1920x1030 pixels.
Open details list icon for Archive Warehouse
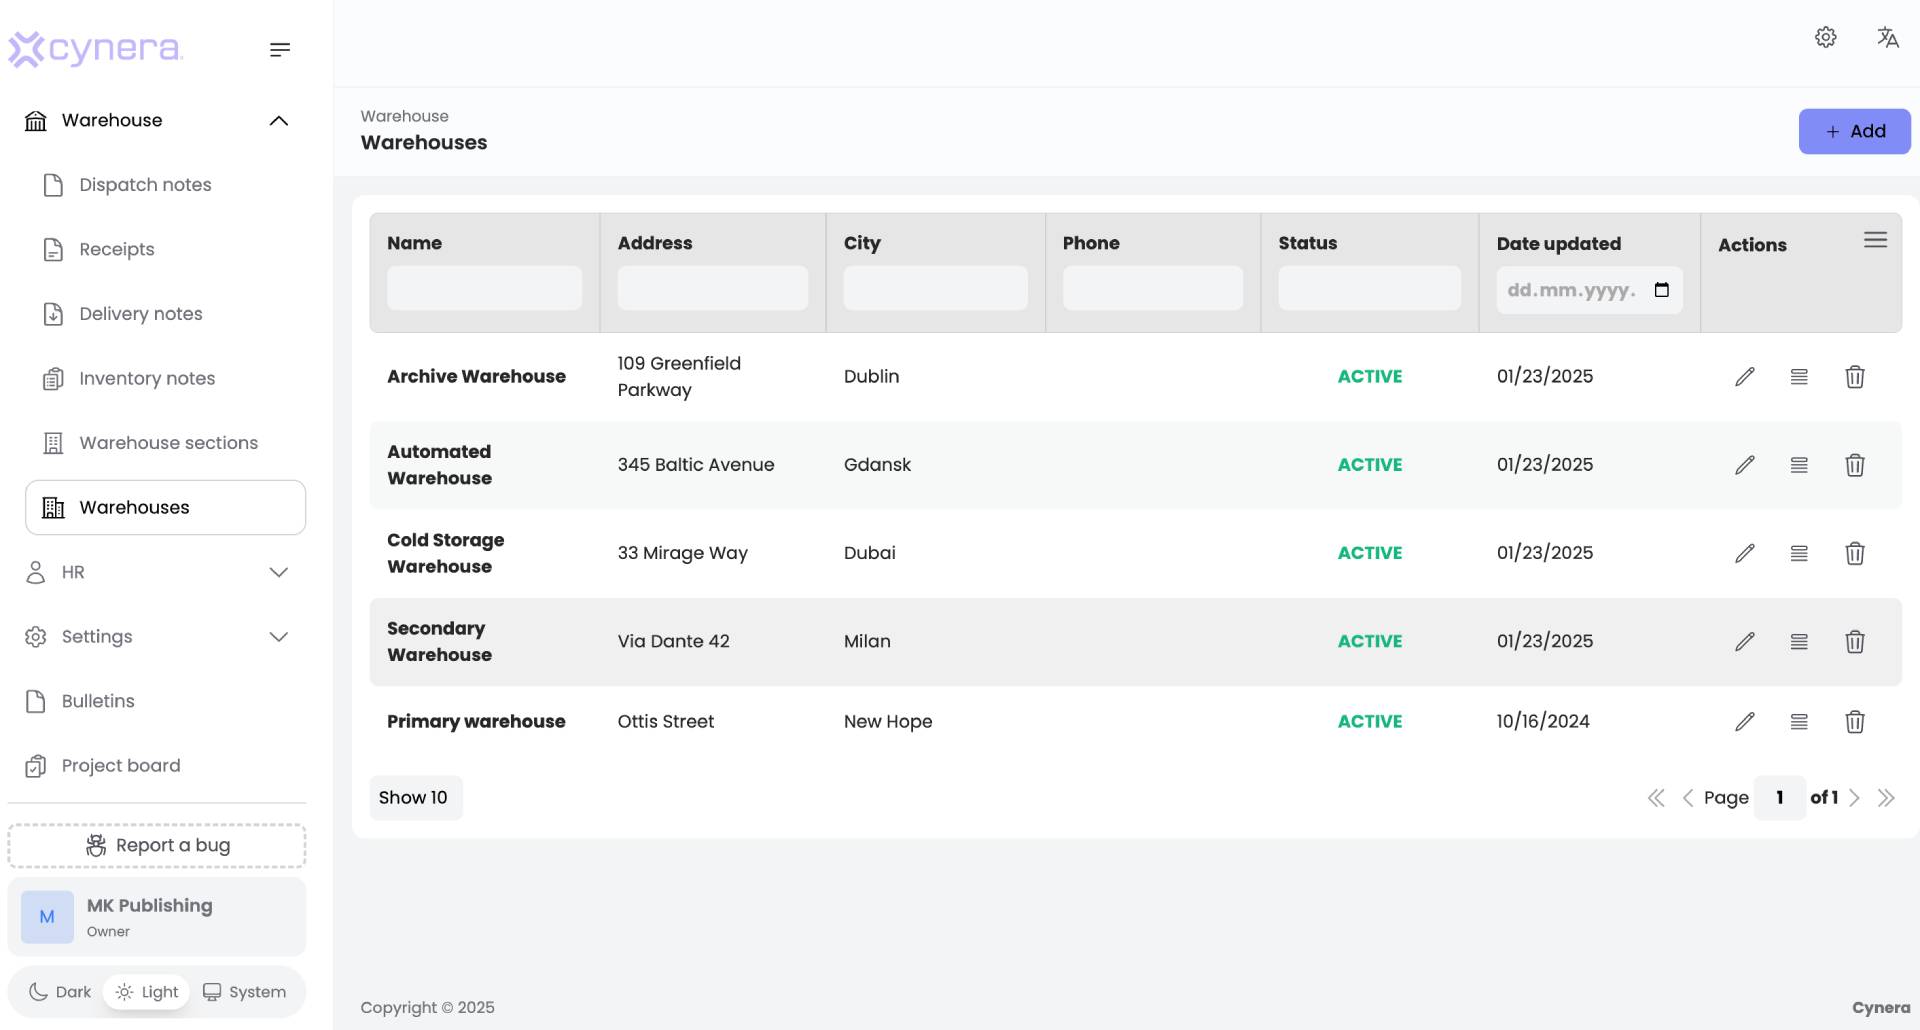pos(1799,377)
